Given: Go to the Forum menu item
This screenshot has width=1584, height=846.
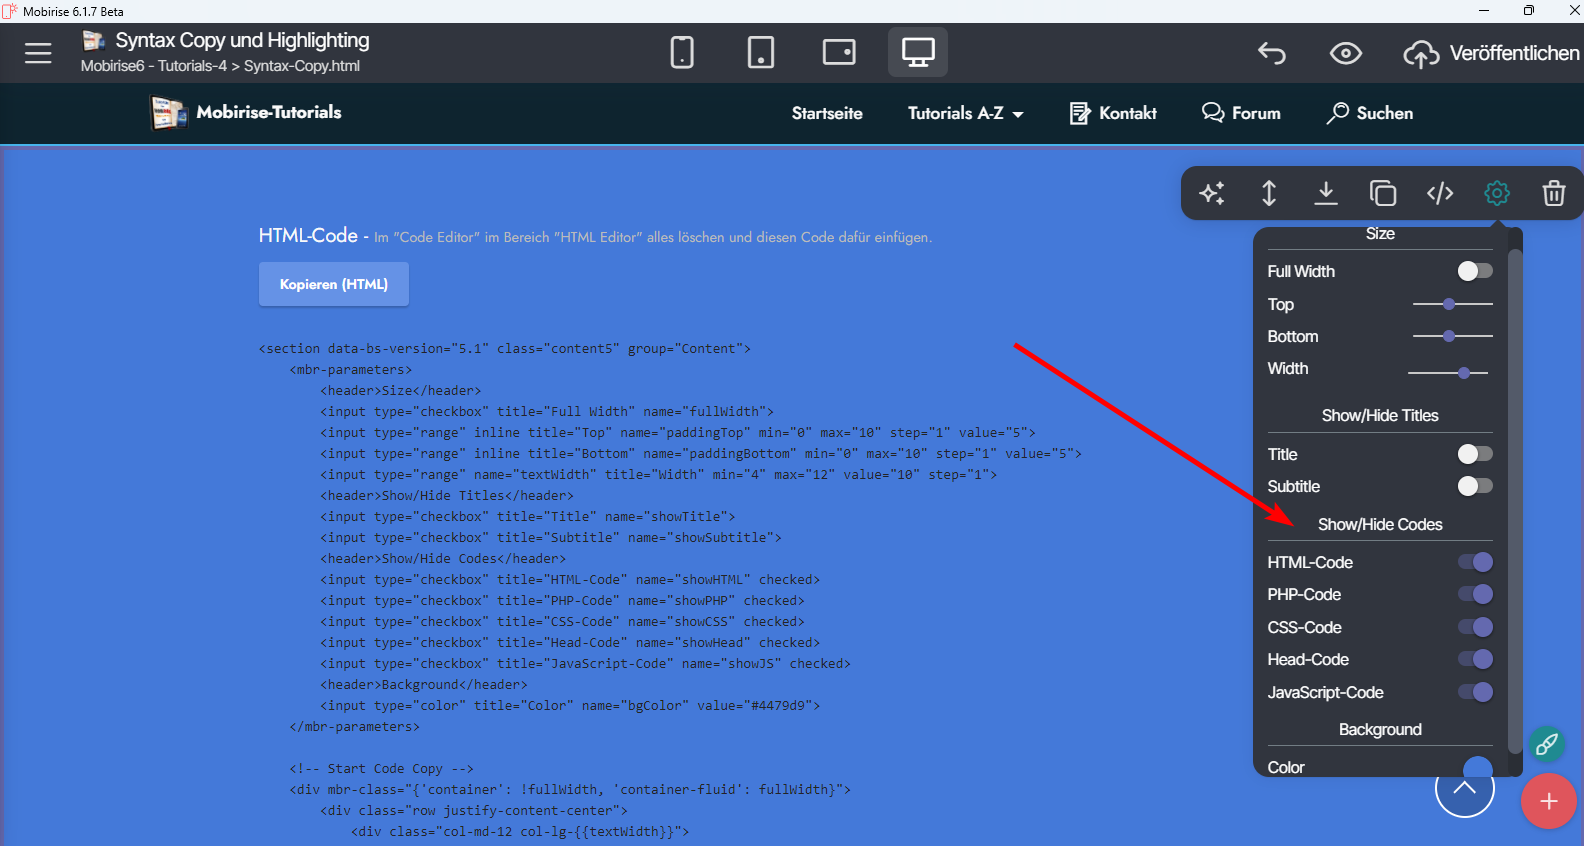Looking at the screenshot, I should coord(1241,113).
